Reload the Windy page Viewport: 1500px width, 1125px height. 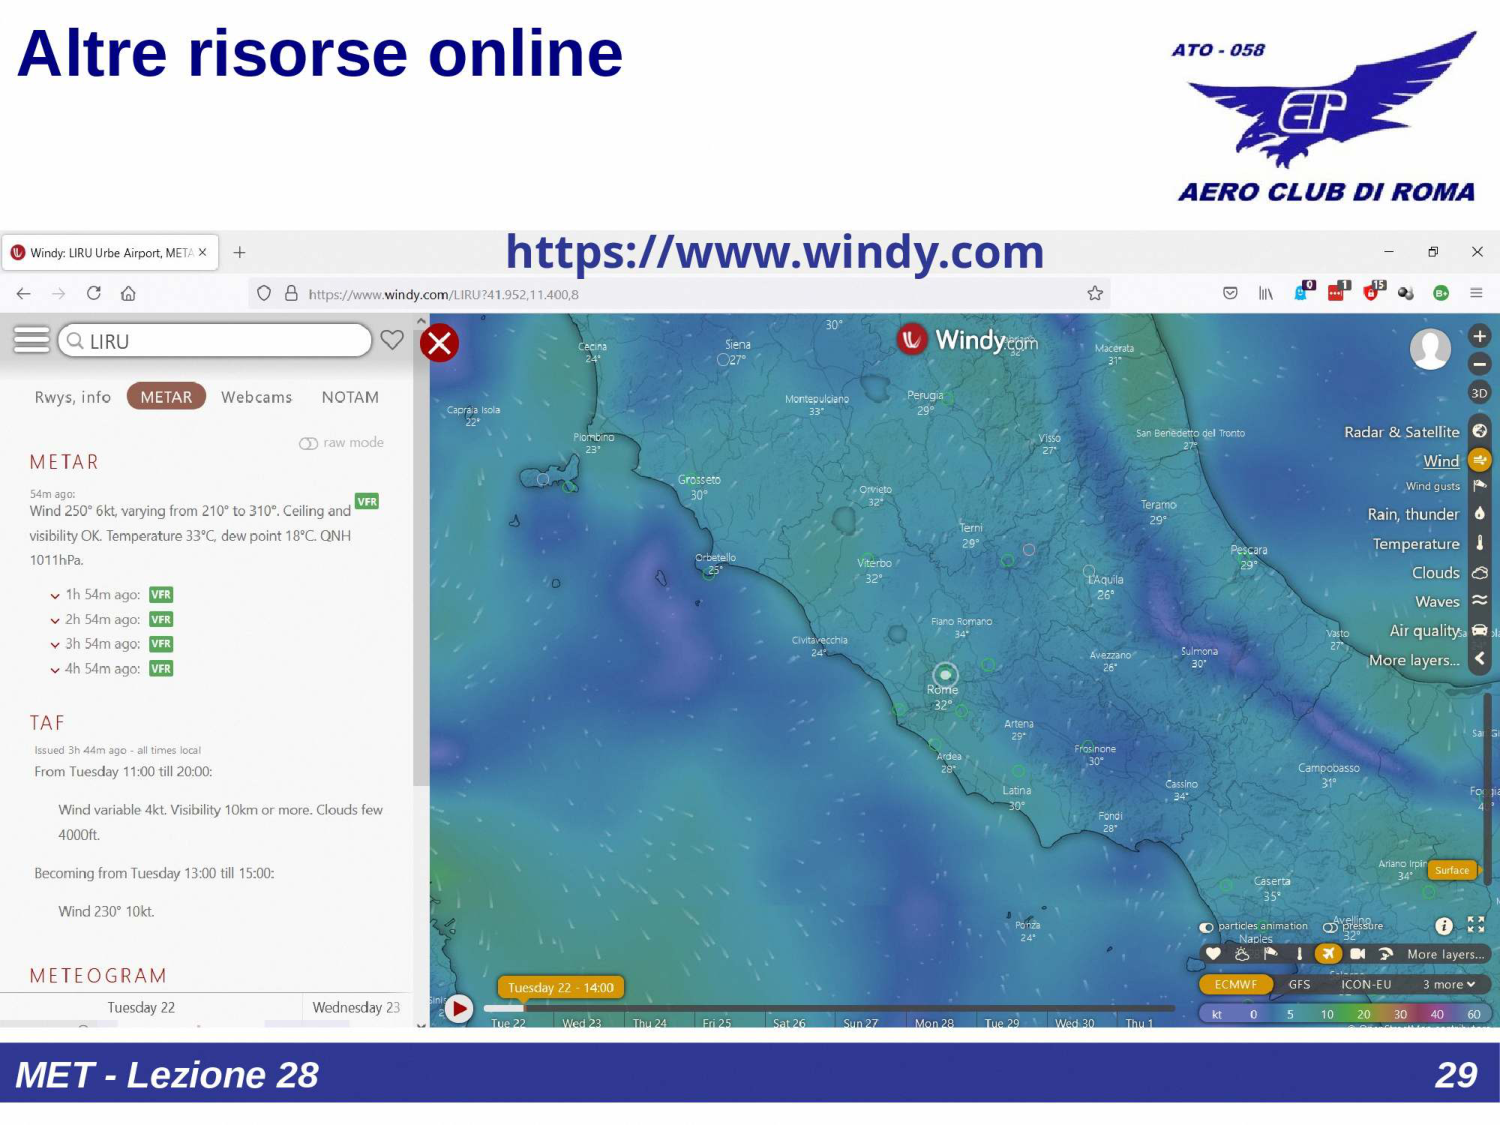(x=94, y=293)
